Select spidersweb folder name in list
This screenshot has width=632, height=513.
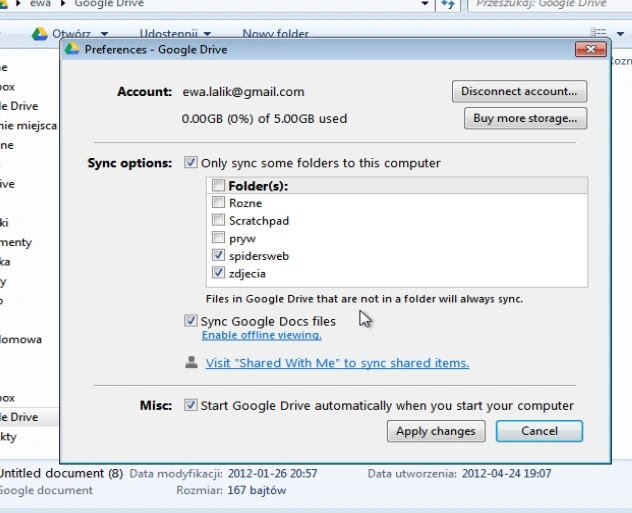point(259,256)
